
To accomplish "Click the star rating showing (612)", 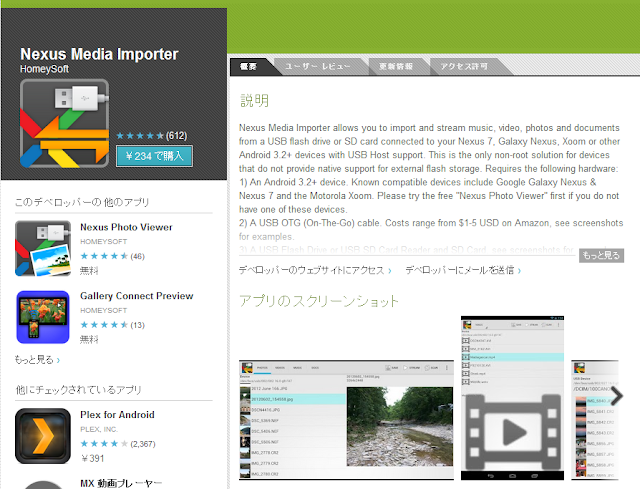I will point(151,136).
